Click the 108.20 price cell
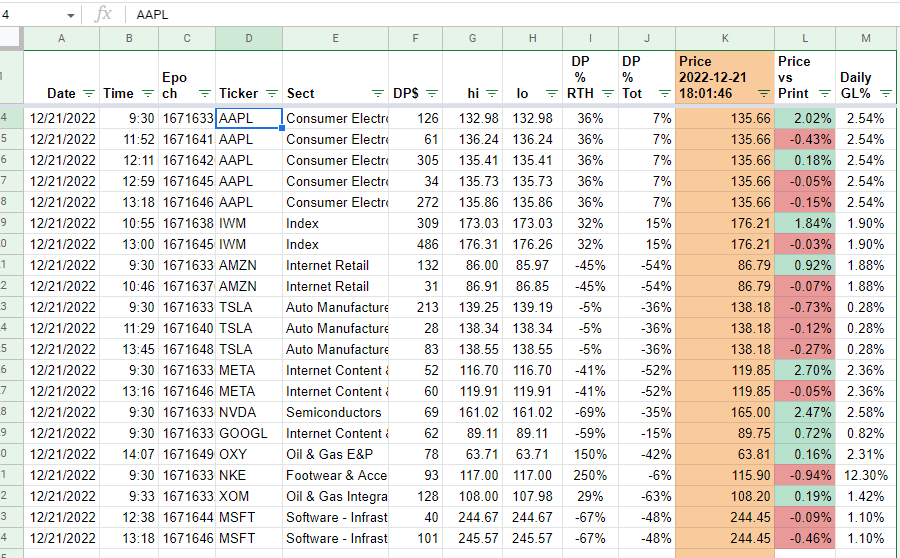Screen dimensions: 900x558 pyautogui.click(x=725, y=497)
